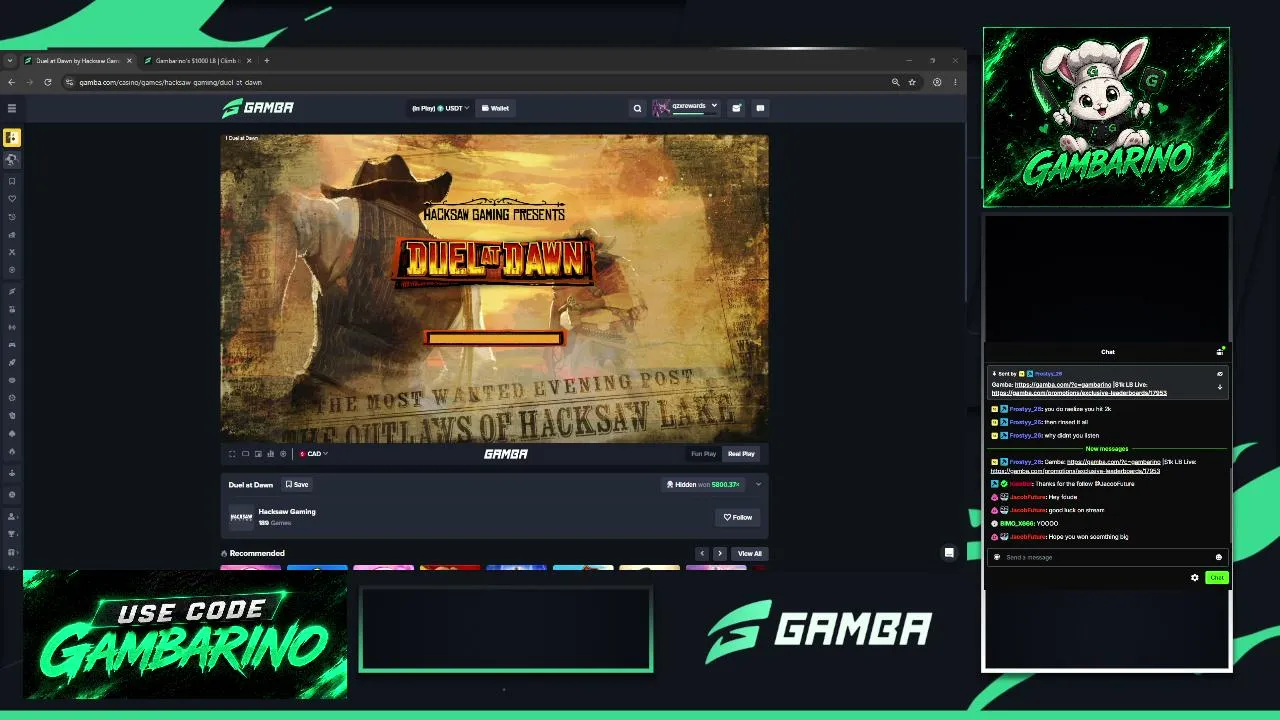This screenshot has height=720, width=1280.
Task: Open the chat bubble icon in Gamba header
Action: [x=760, y=108]
